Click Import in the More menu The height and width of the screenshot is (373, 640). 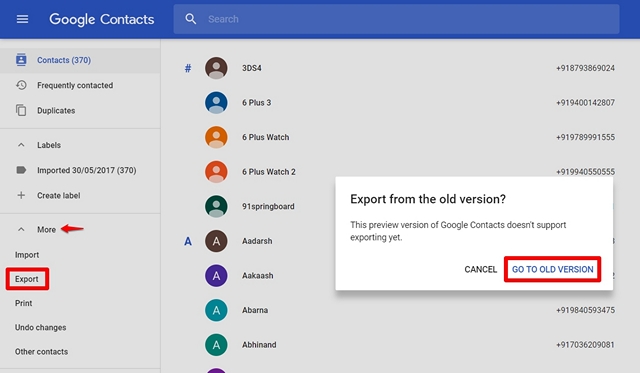coord(27,255)
